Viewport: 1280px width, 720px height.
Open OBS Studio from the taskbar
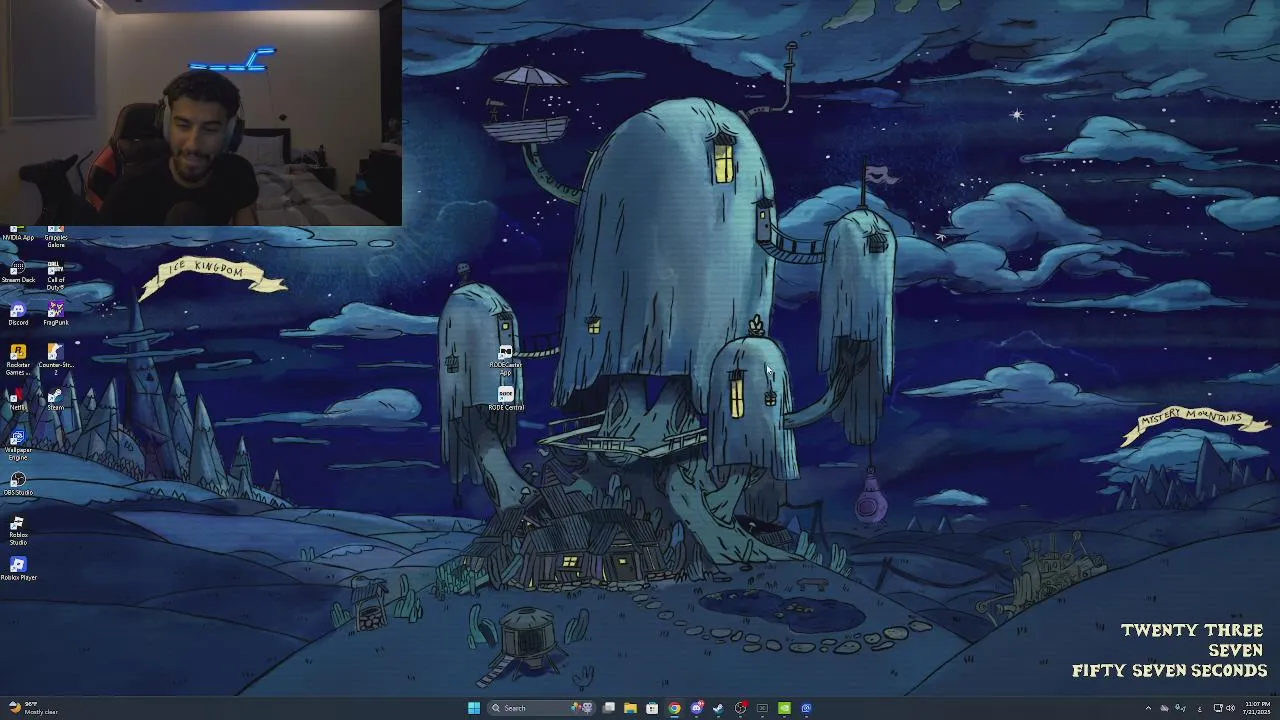(x=740, y=708)
